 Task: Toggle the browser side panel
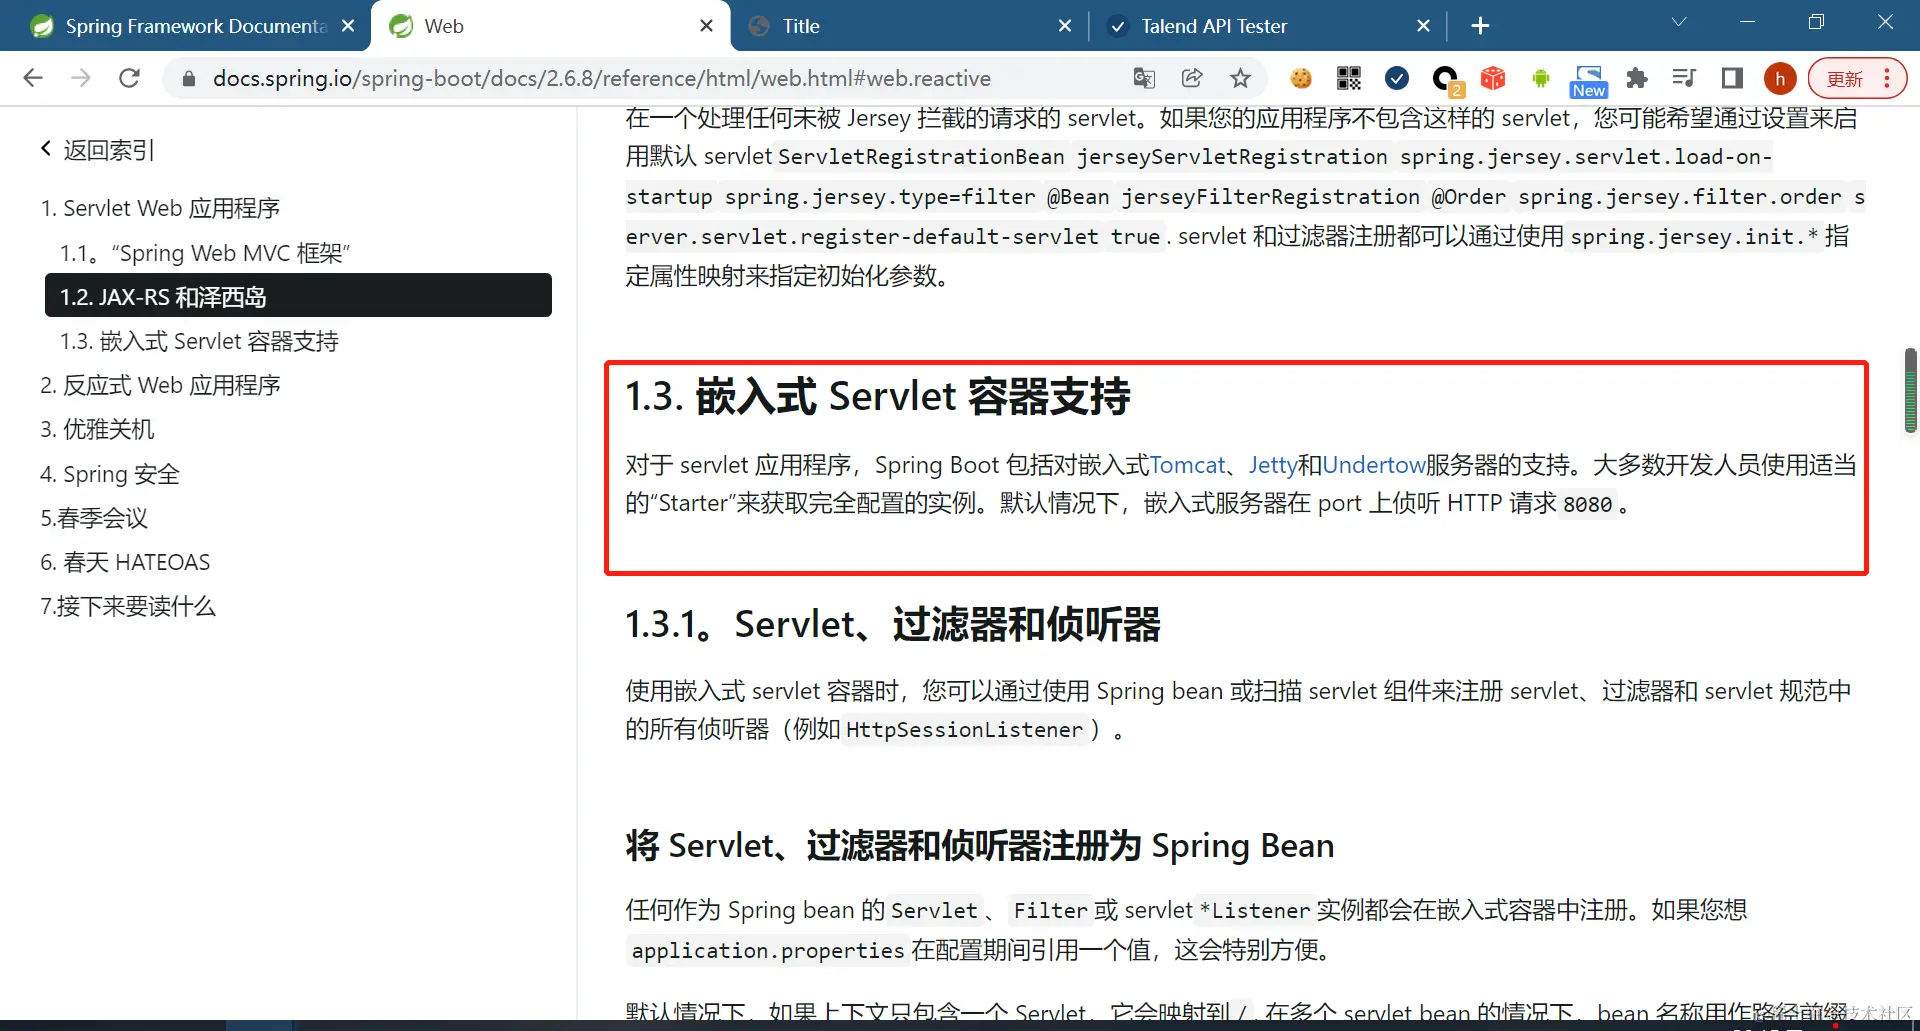[1732, 78]
